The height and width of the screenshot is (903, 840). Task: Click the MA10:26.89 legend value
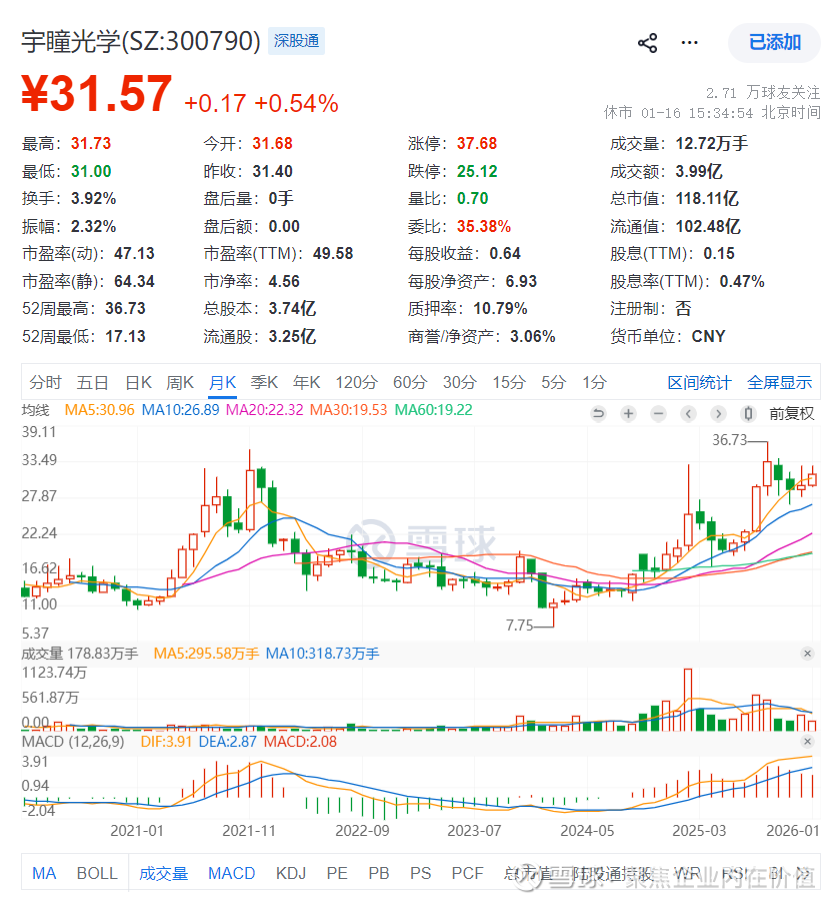coord(180,410)
